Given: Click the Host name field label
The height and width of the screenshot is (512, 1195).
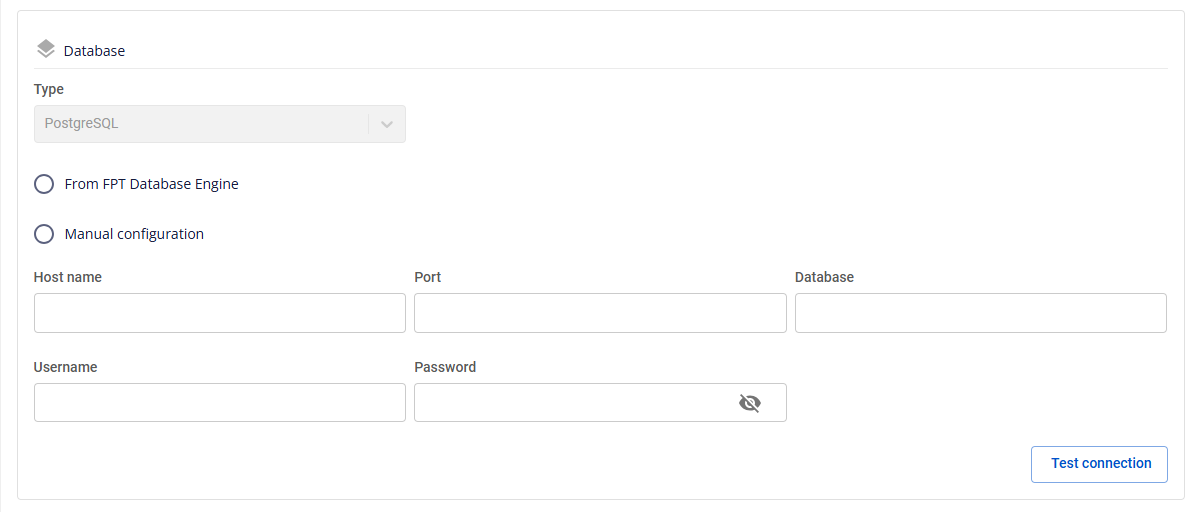Looking at the screenshot, I should [x=68, y=277].
